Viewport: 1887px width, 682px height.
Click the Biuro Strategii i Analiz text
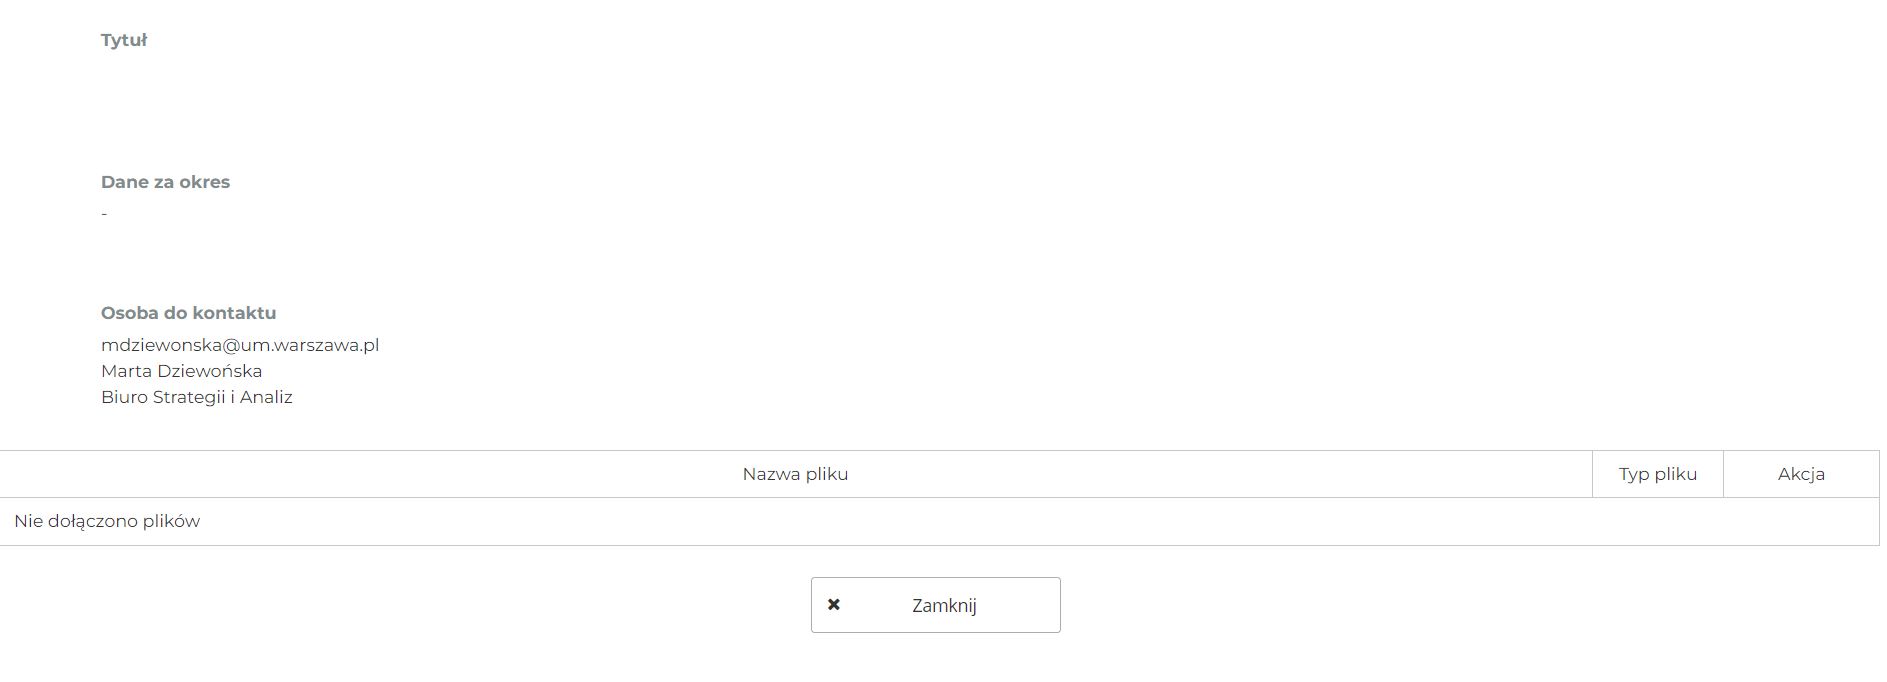[x=196, y=397]
